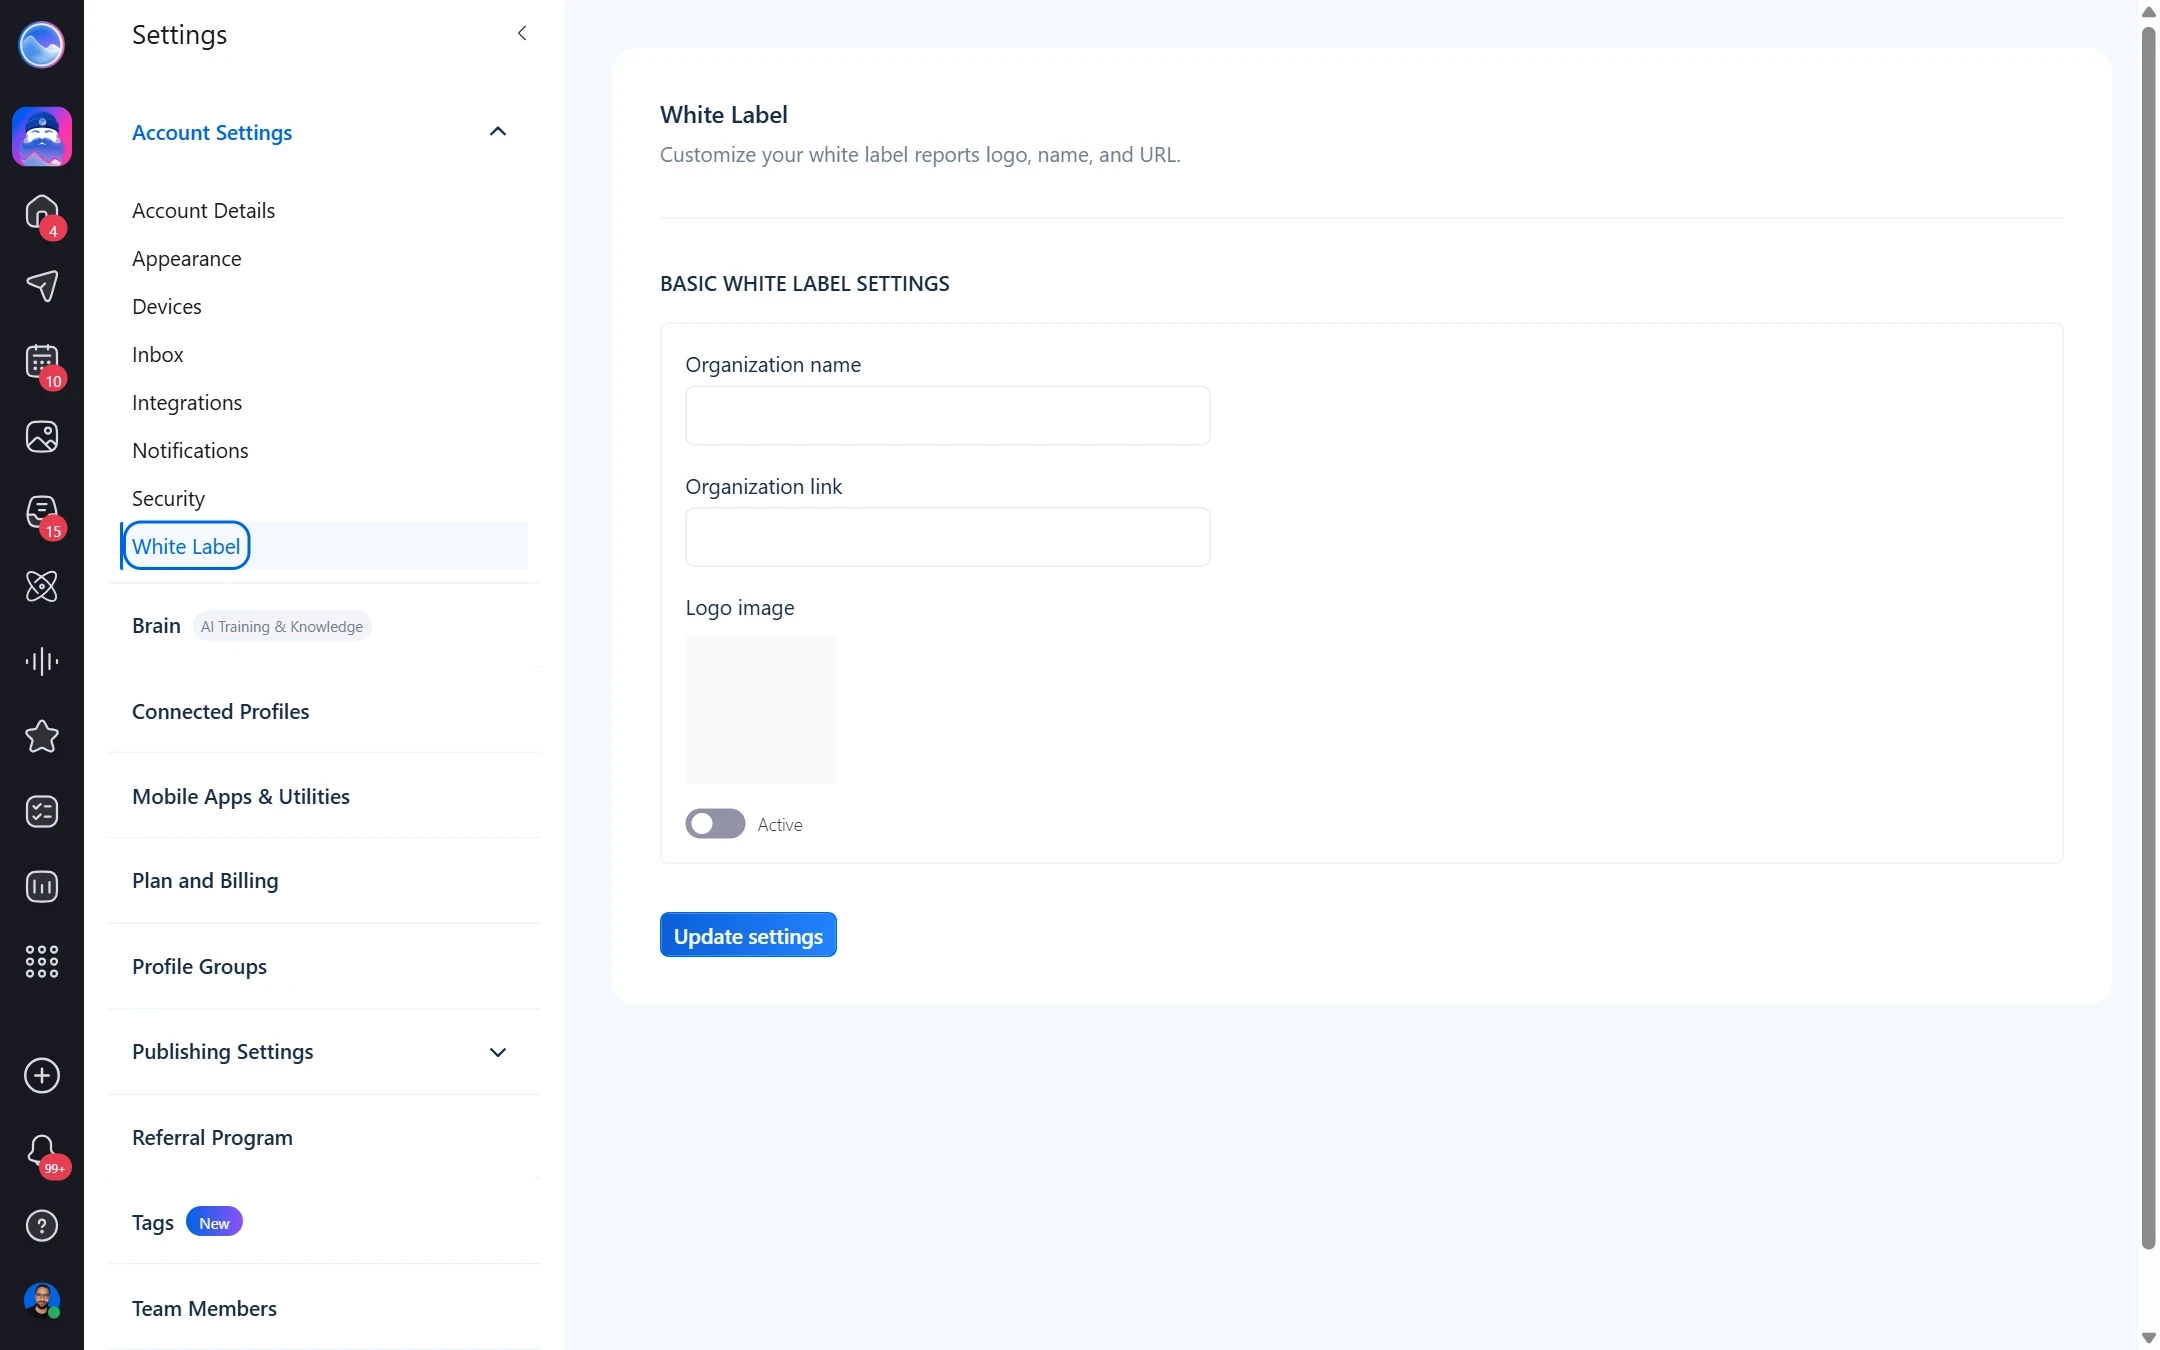Click the atom-shaped icon in sidebar
This screenshot has width=2160, height=1350.
tap(42, 587)
